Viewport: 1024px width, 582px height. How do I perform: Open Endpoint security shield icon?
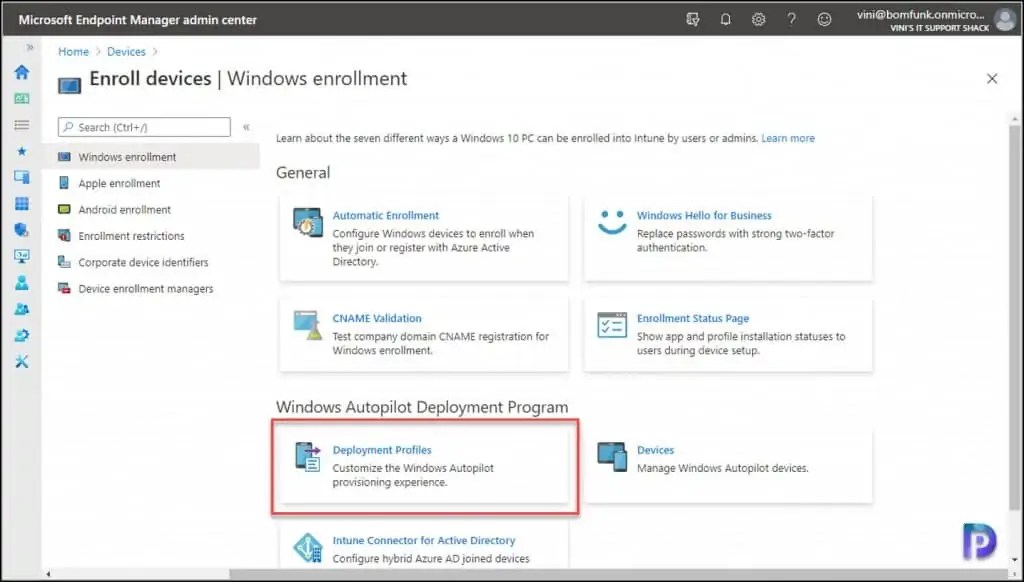(x=22, y=229)
